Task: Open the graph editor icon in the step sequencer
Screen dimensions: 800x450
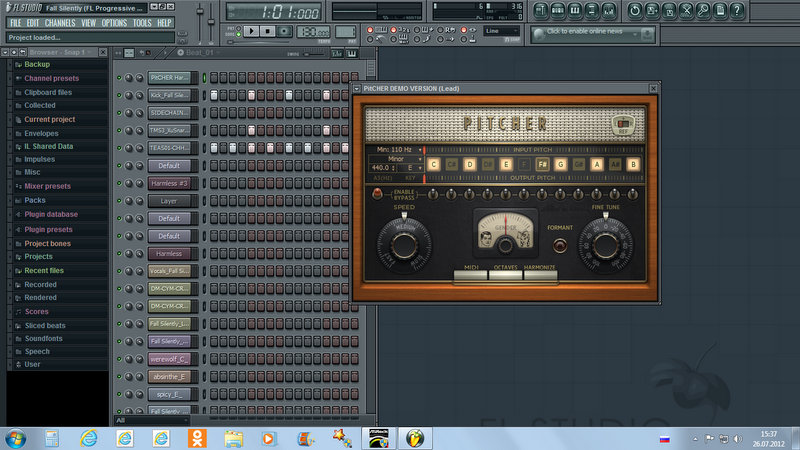Action: point(337,53)
